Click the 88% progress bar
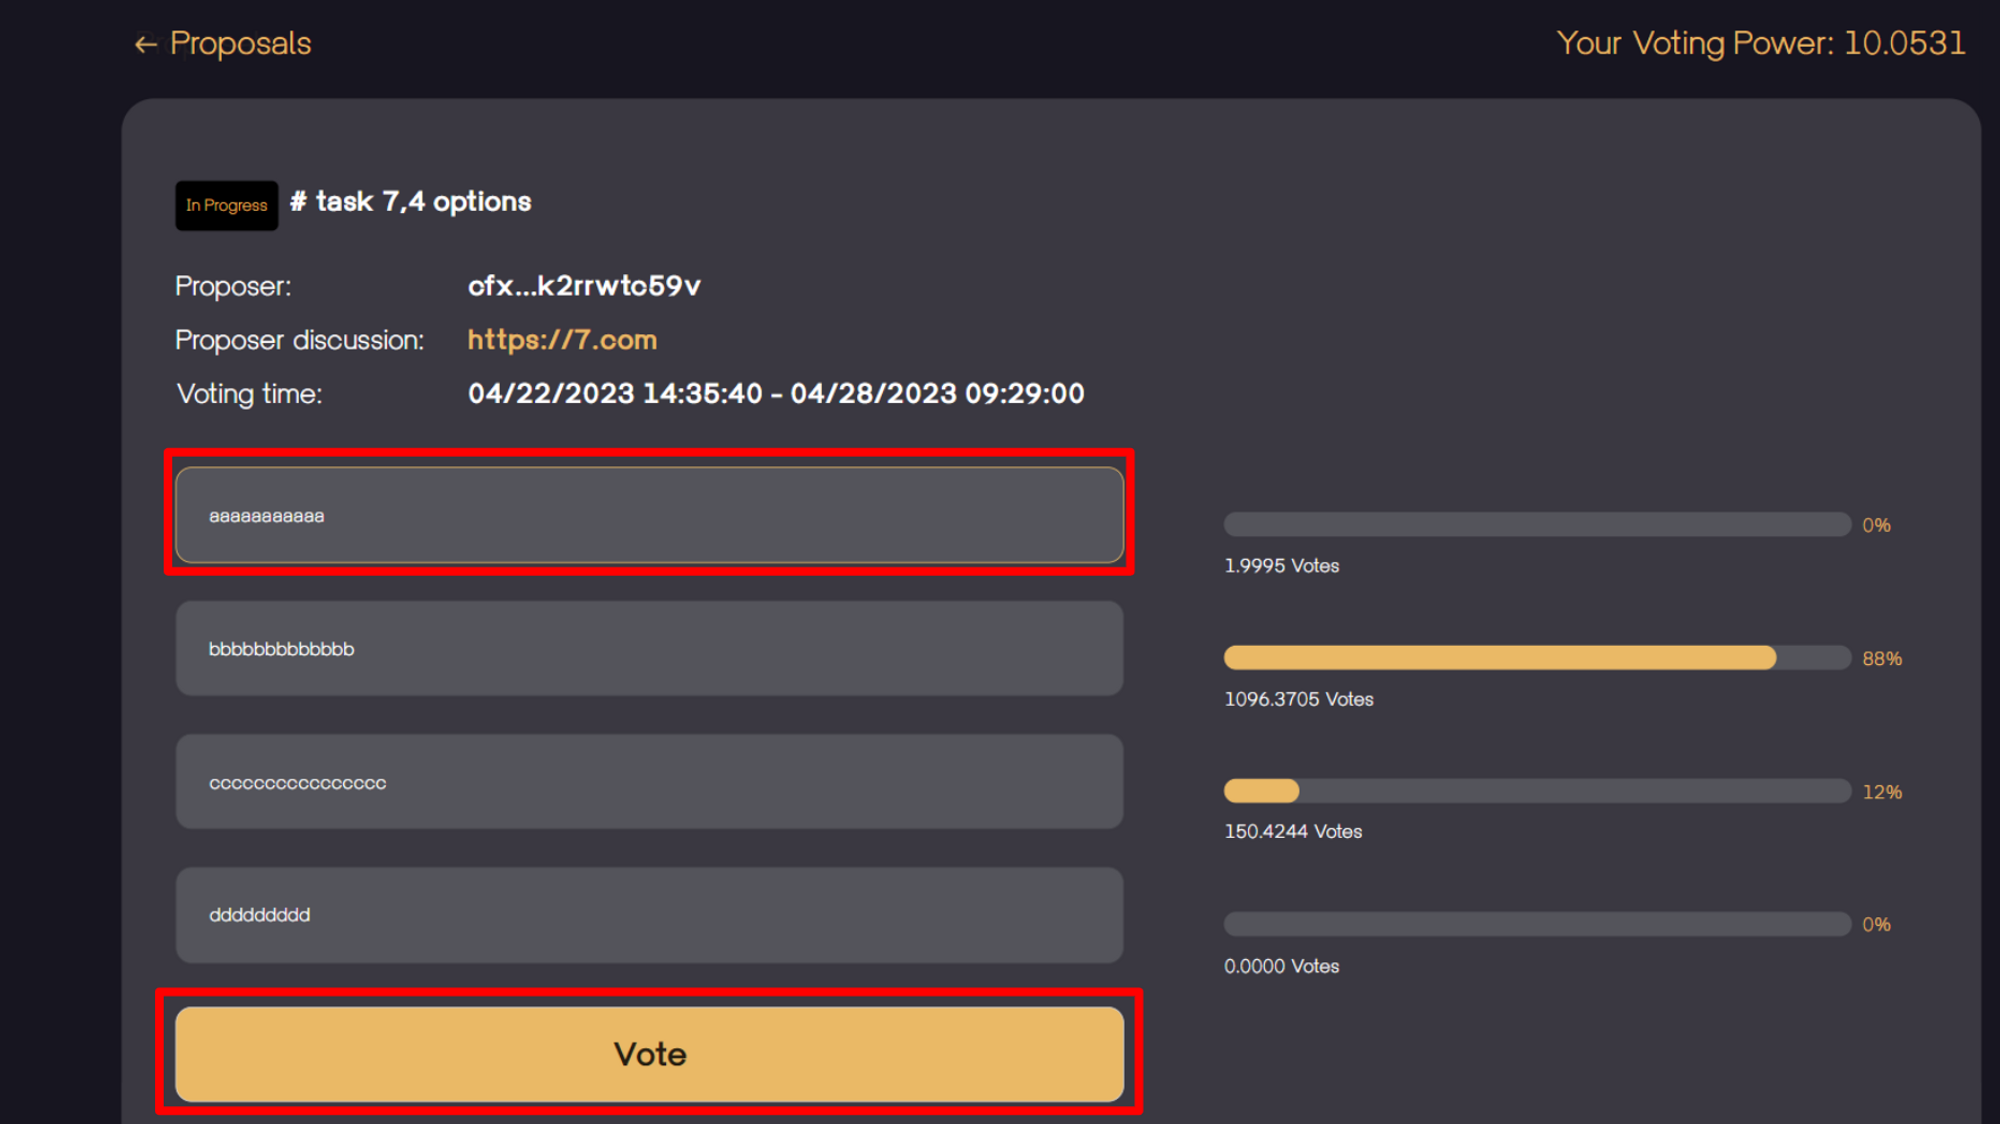This screenshot has width=2000, height=1124. pyautogui.click(x=1537, y=658)
